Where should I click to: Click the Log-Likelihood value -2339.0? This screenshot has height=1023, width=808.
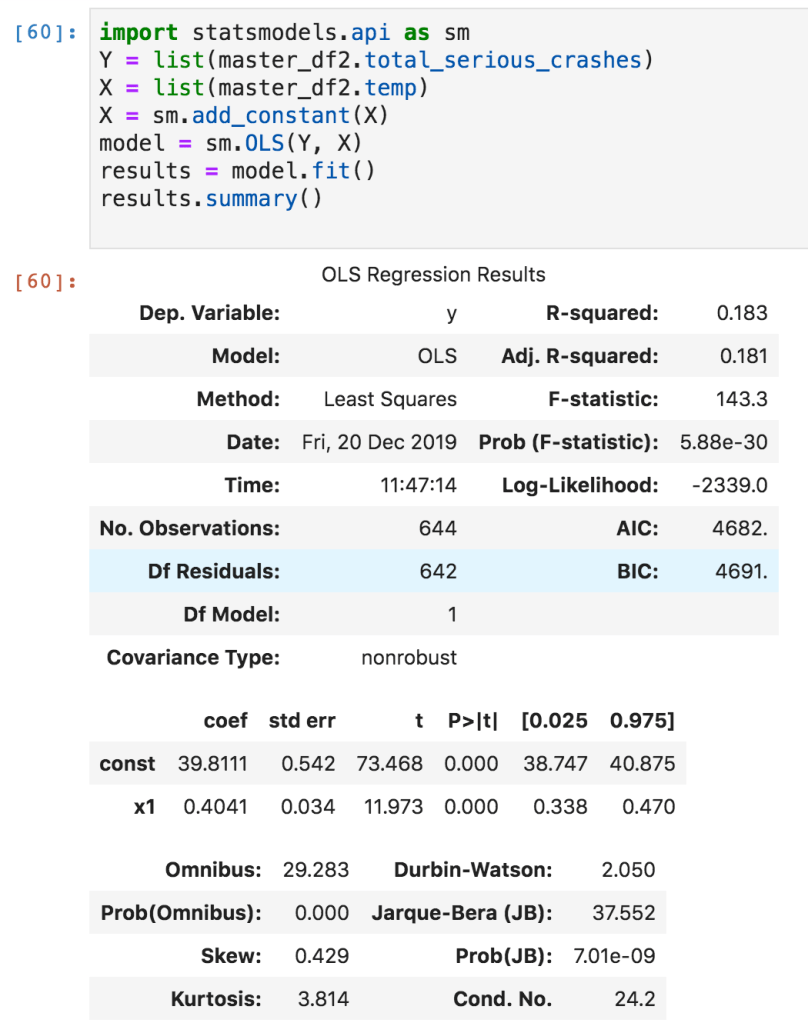point(730,485)
